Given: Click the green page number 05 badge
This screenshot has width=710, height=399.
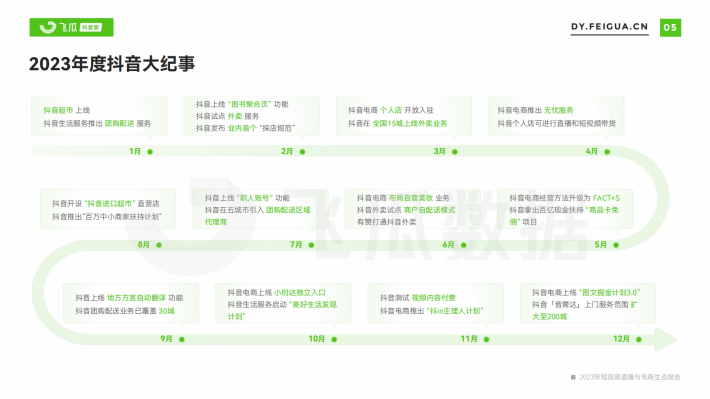Looking at the screenshot, I should 670,28.
